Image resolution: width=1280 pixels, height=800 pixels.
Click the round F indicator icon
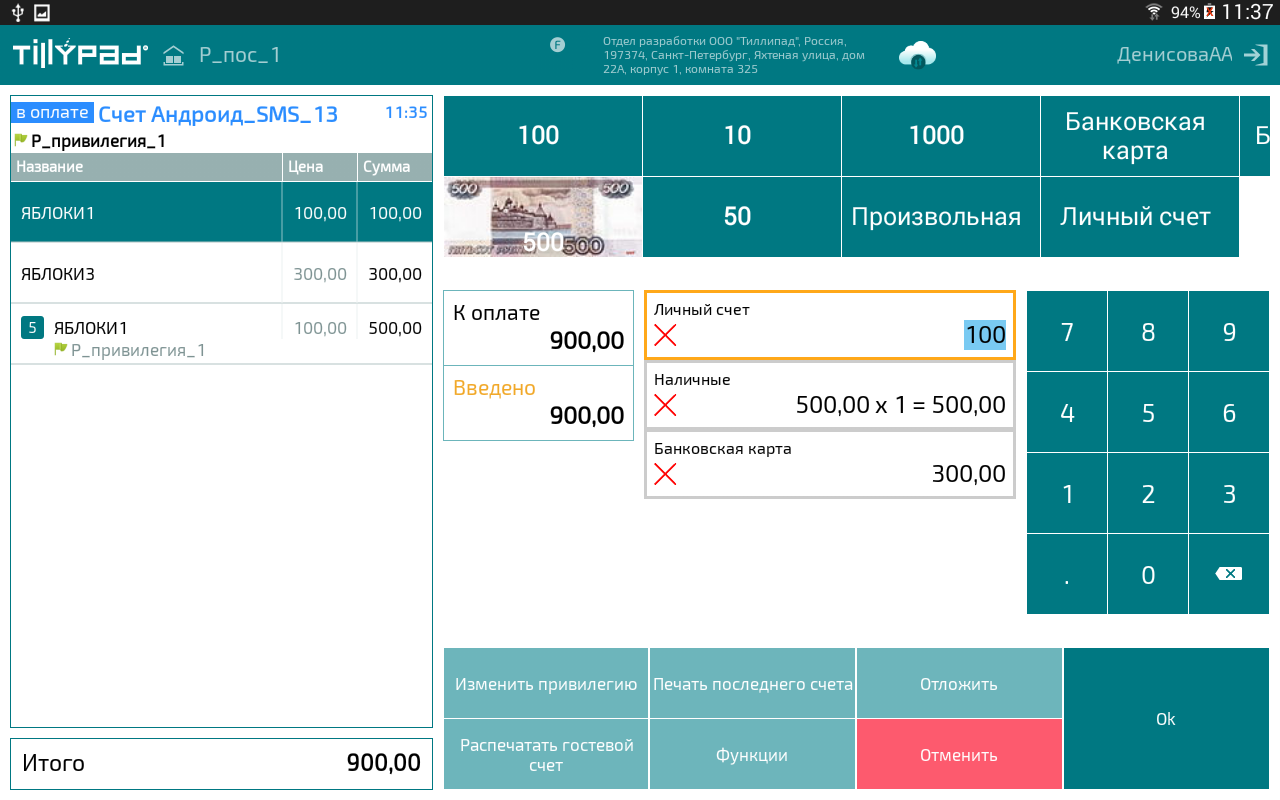pos(557,44)
